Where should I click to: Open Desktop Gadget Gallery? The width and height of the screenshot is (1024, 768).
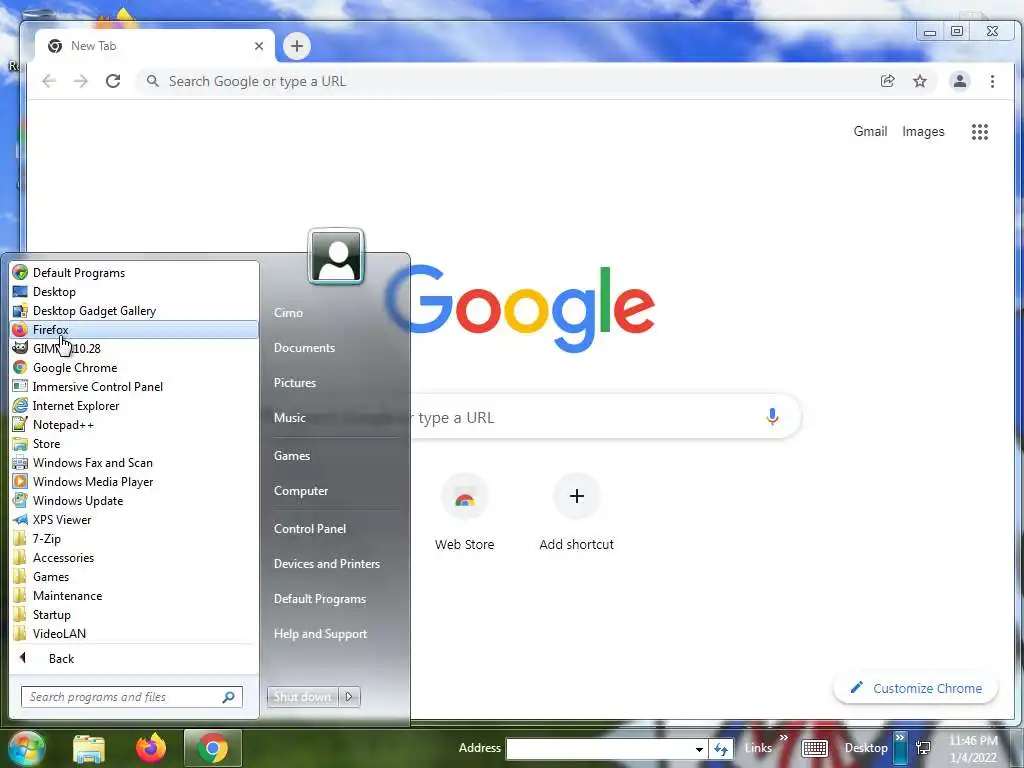[135, 311]
